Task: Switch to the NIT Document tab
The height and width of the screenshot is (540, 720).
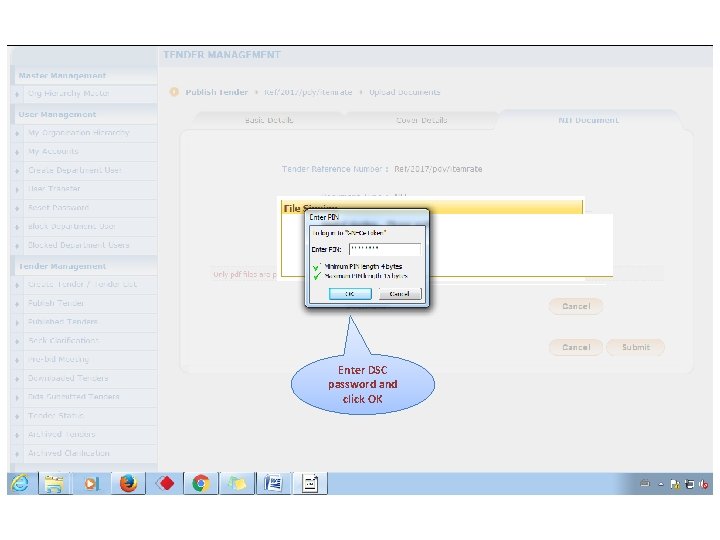Action: (x=588, y=120)
